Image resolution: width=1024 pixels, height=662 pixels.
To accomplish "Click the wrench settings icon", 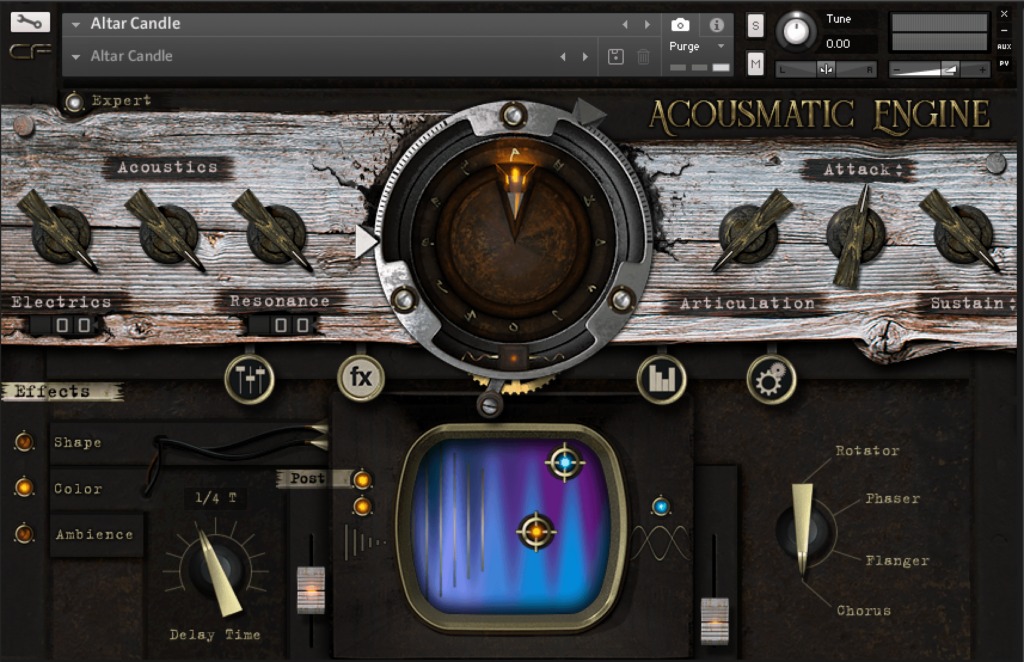I will click(x=30, y=22).
